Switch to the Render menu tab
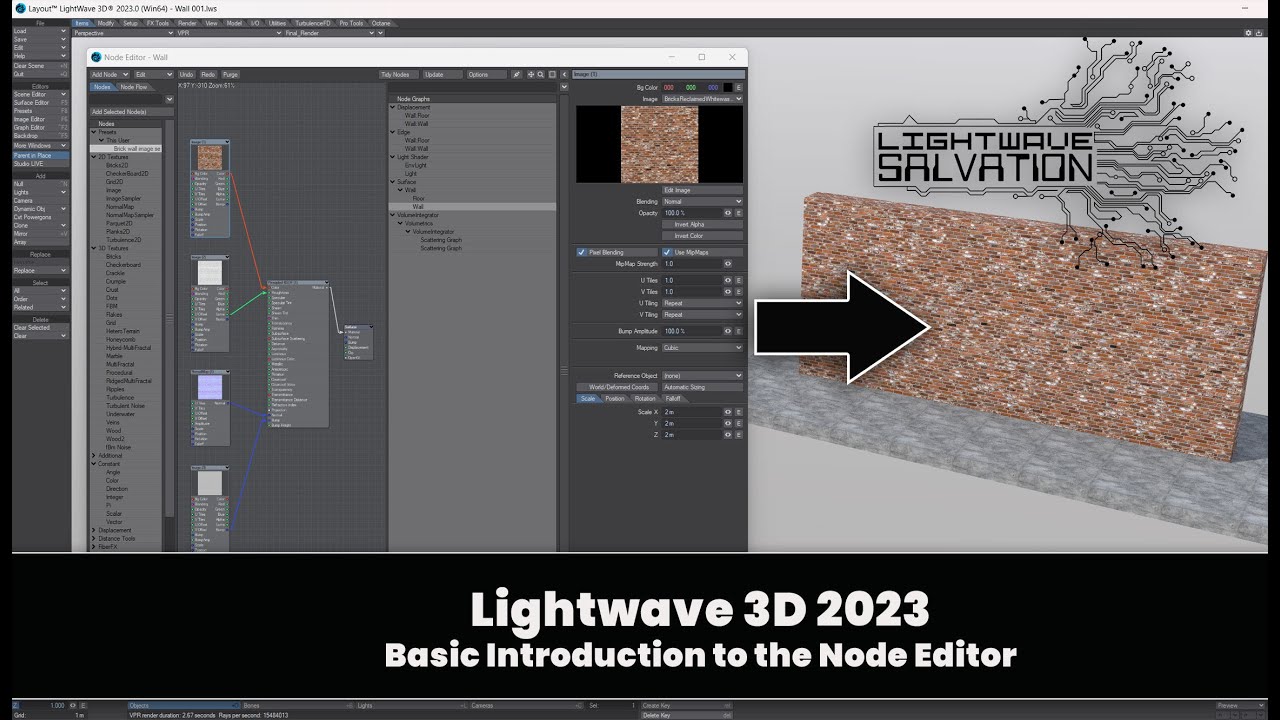Image resolution: width=1280 pixels, height=720 pixels. click(x=186, y=22)
